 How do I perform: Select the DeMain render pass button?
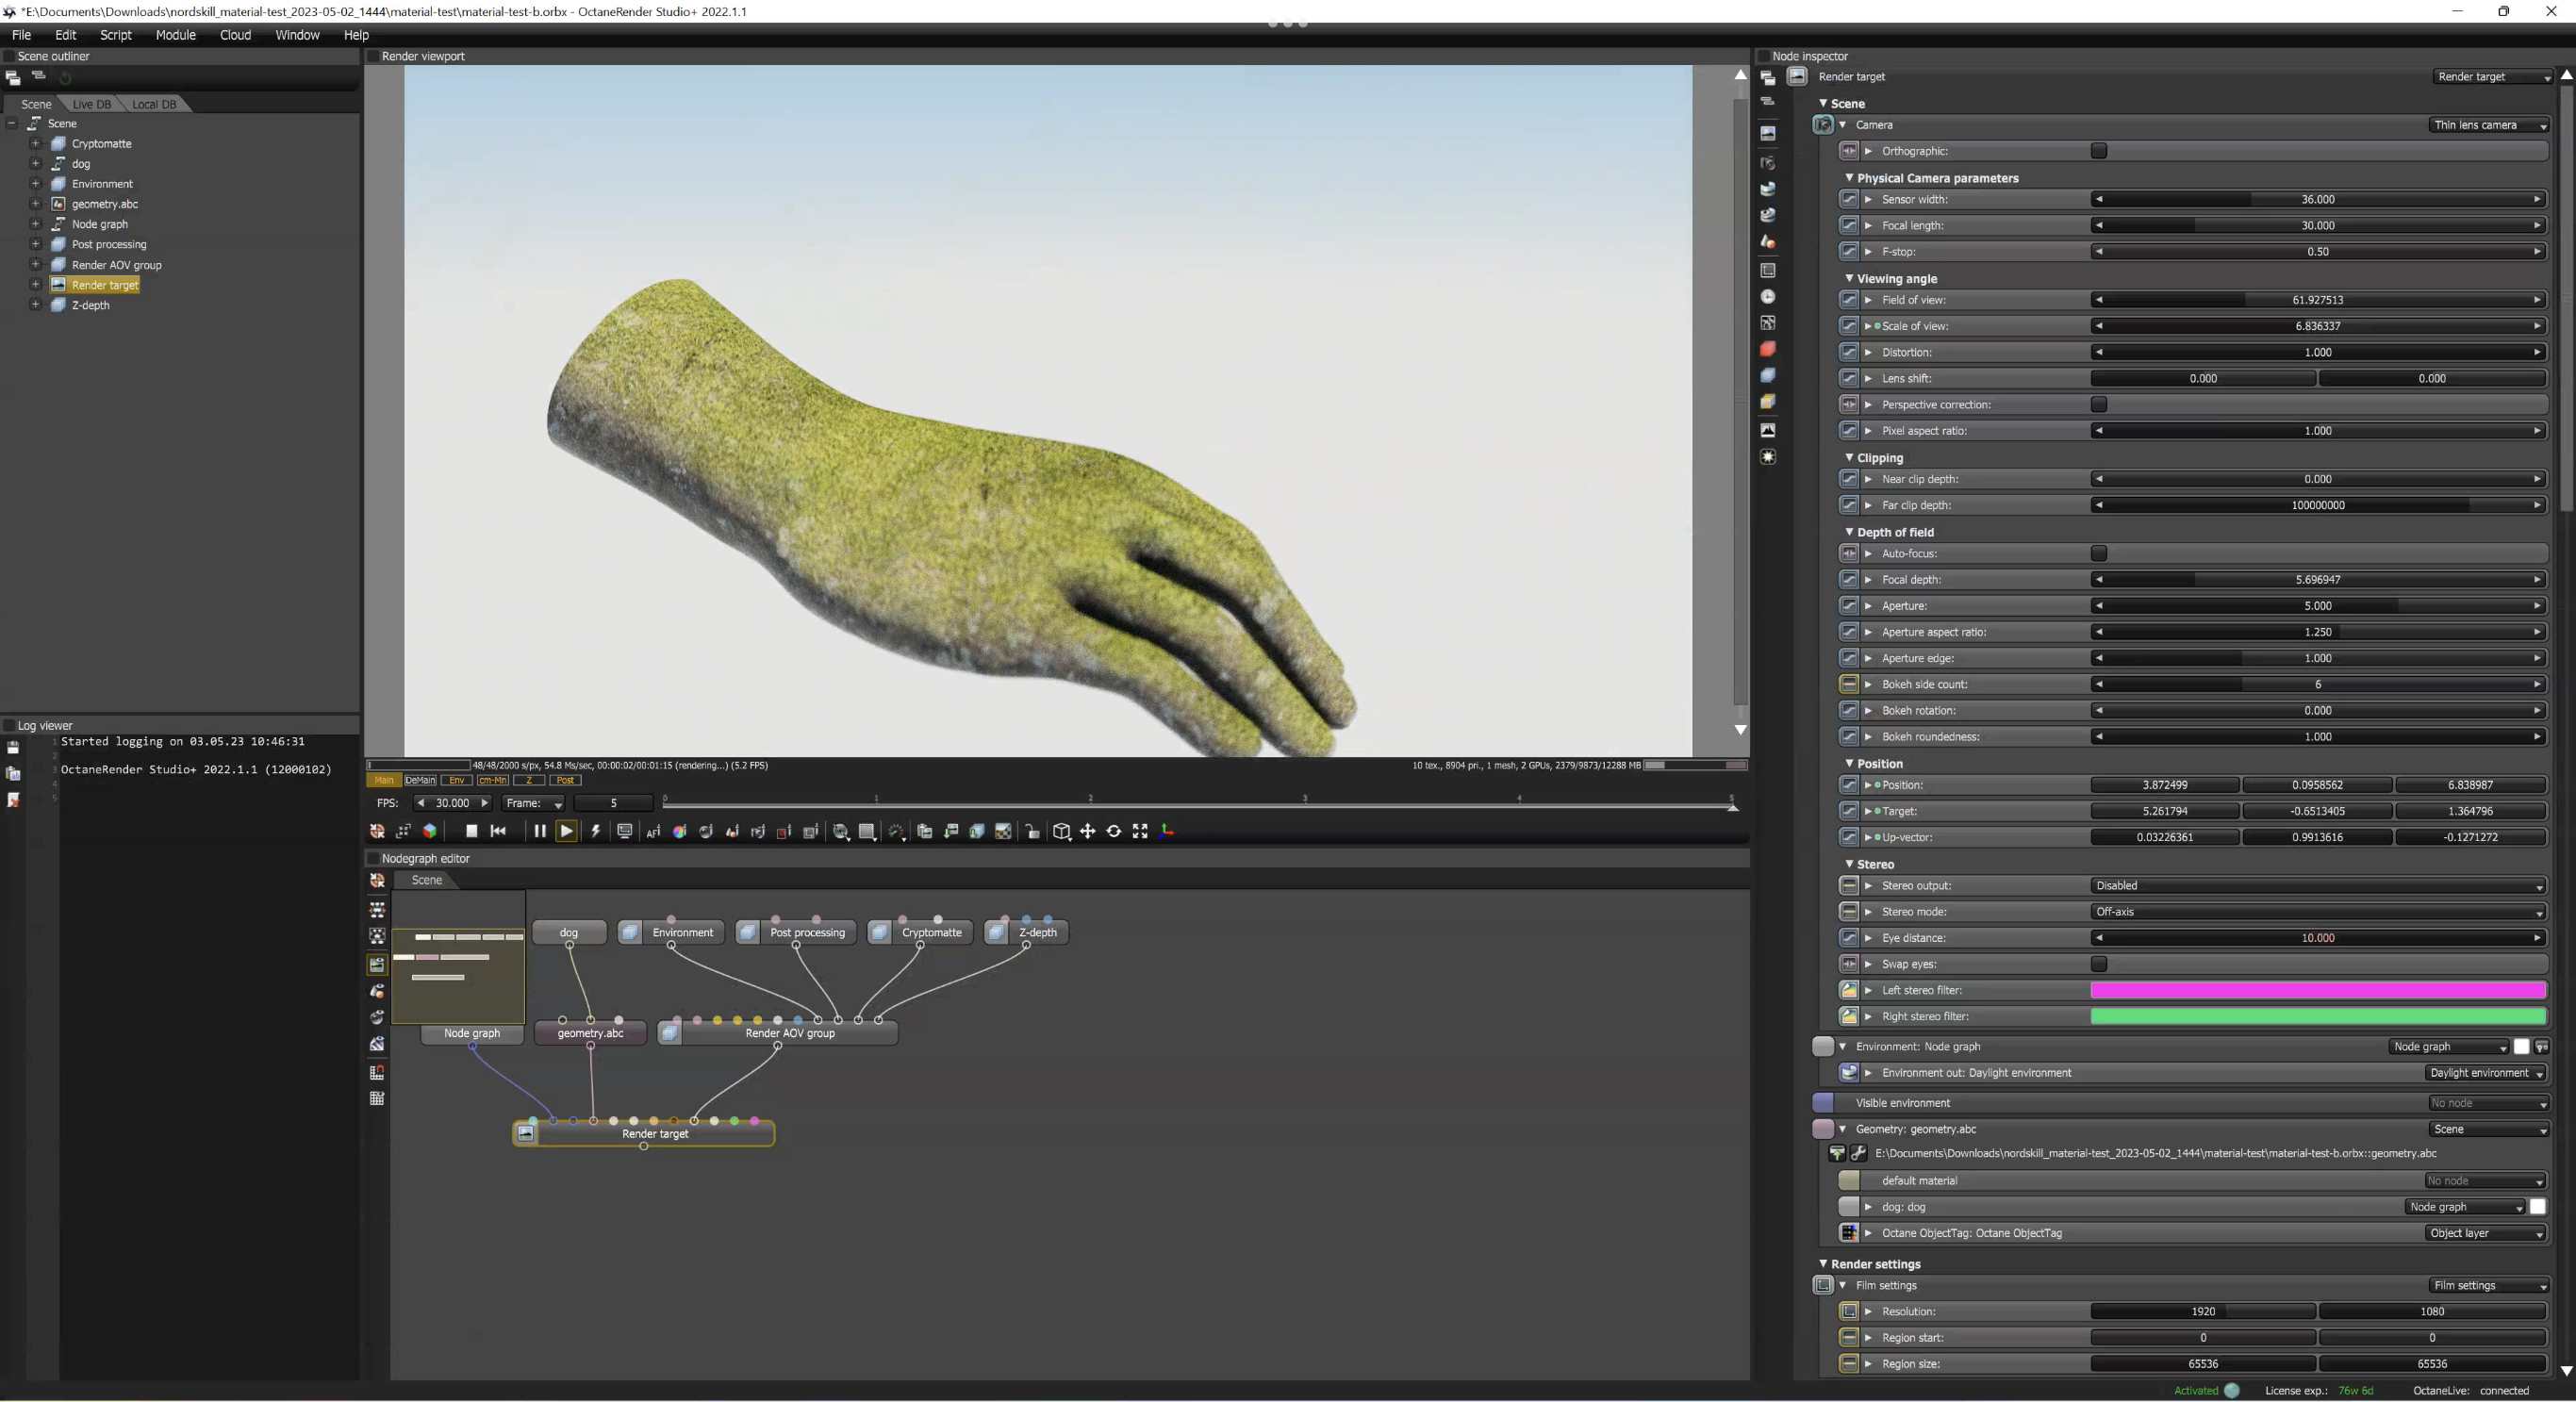[420, 781]
